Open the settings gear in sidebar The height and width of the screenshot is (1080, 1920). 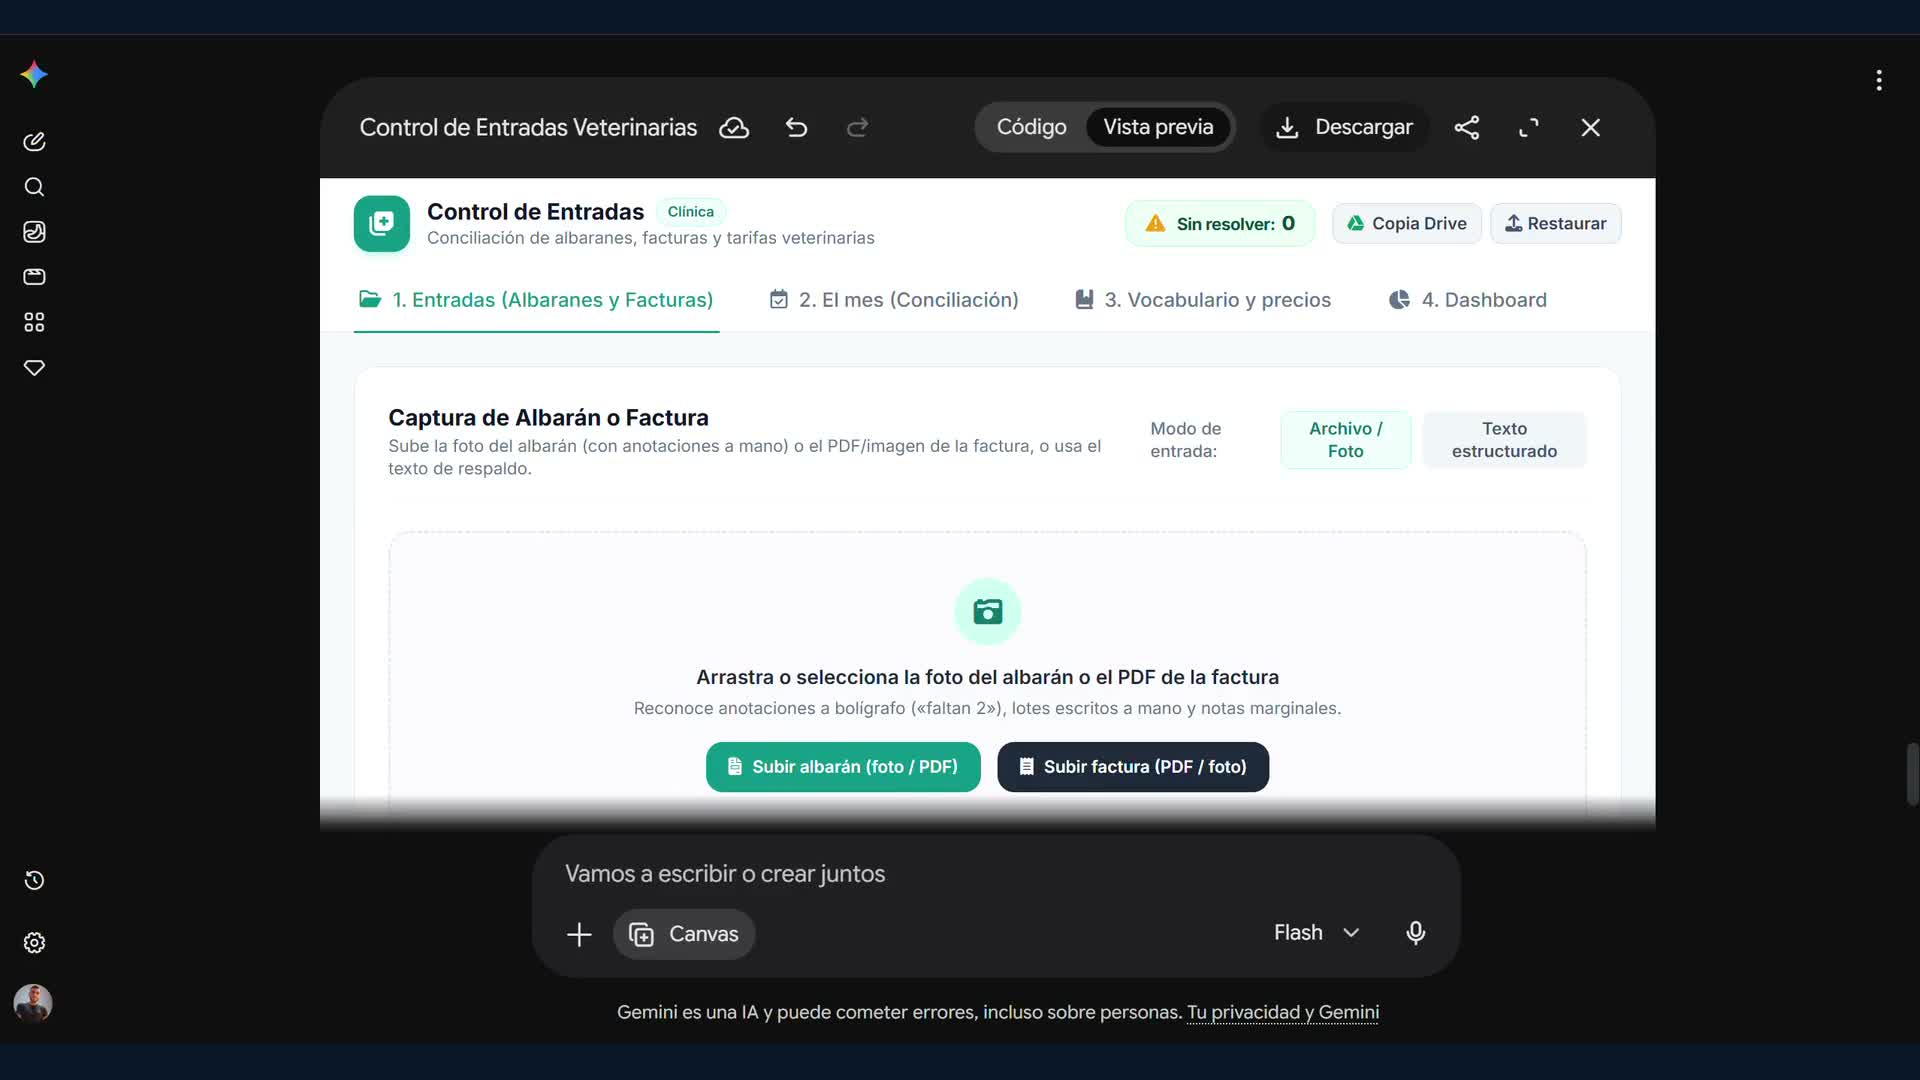click(x=34, y=943)
